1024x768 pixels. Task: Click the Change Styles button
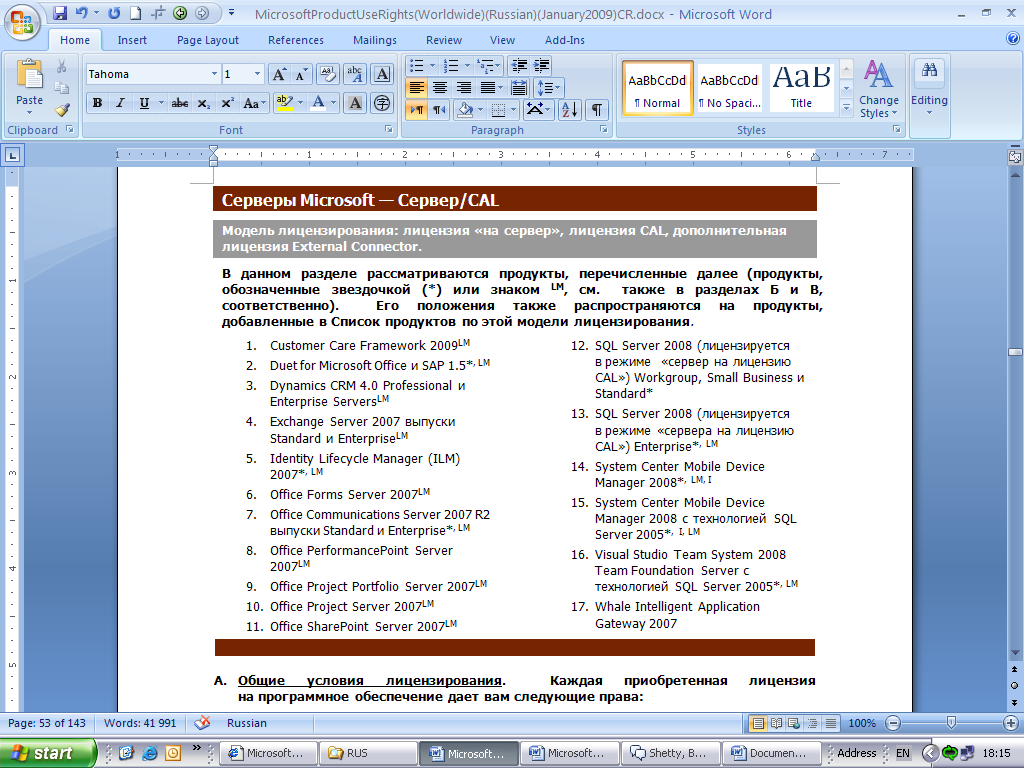(879, 89)
